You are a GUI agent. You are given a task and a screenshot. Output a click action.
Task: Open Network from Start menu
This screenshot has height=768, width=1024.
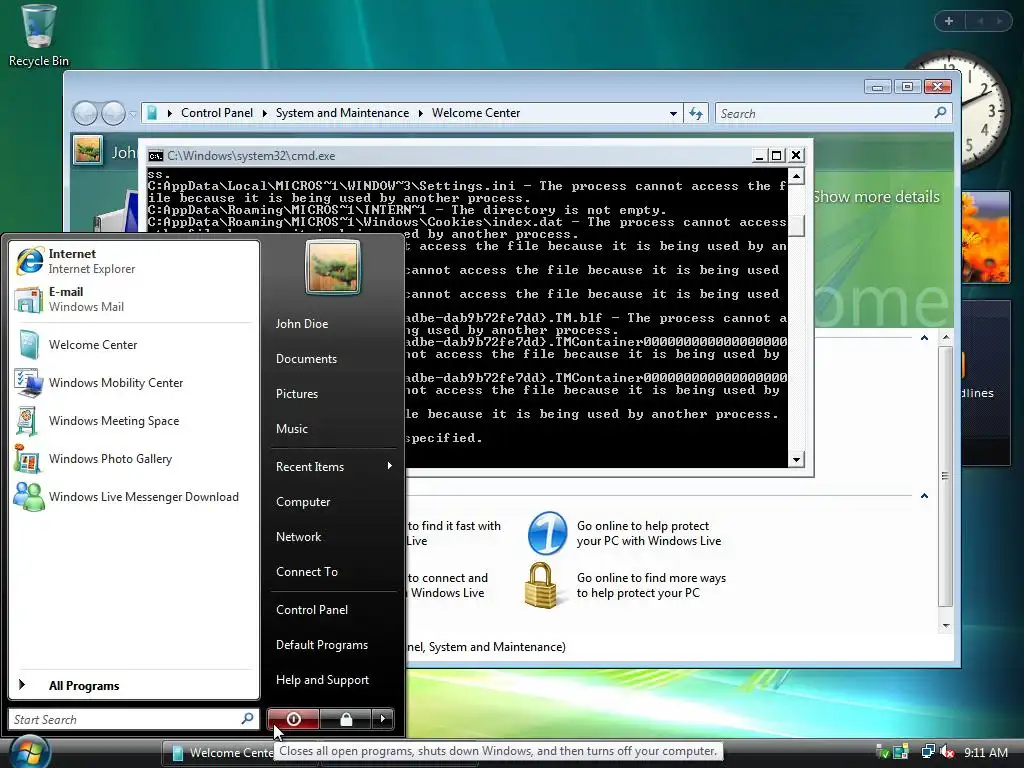(x=298, y=537)
